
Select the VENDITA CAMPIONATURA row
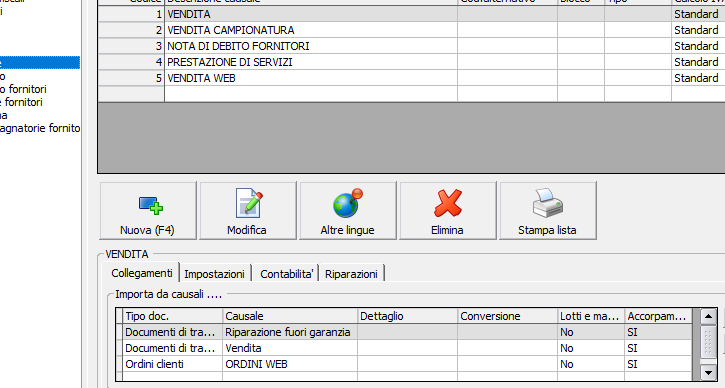coord(412,30)
